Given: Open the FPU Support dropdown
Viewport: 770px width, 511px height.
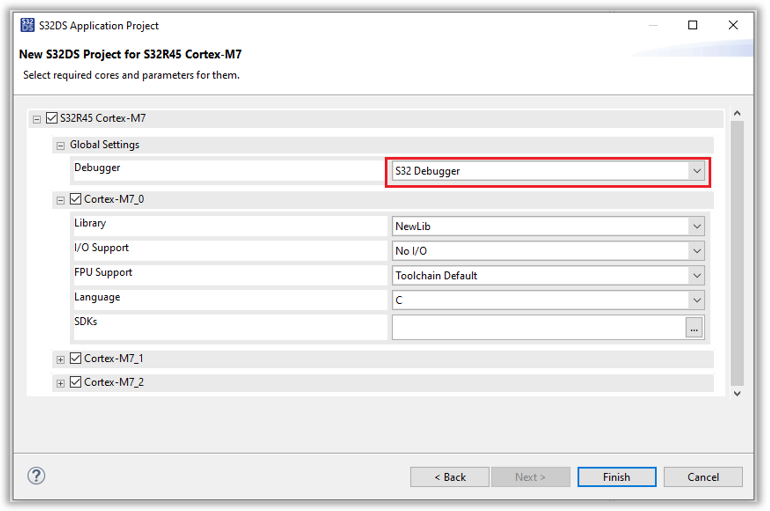Looking at the screenshot, I should 548,275.
